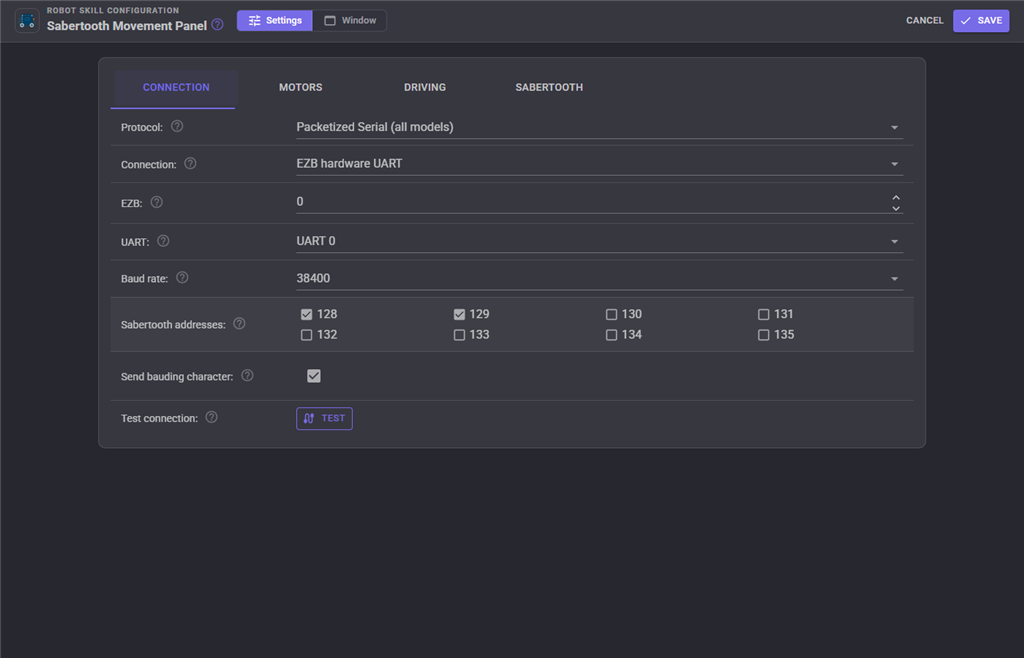Click the UART help question mark

coord(163,241)
